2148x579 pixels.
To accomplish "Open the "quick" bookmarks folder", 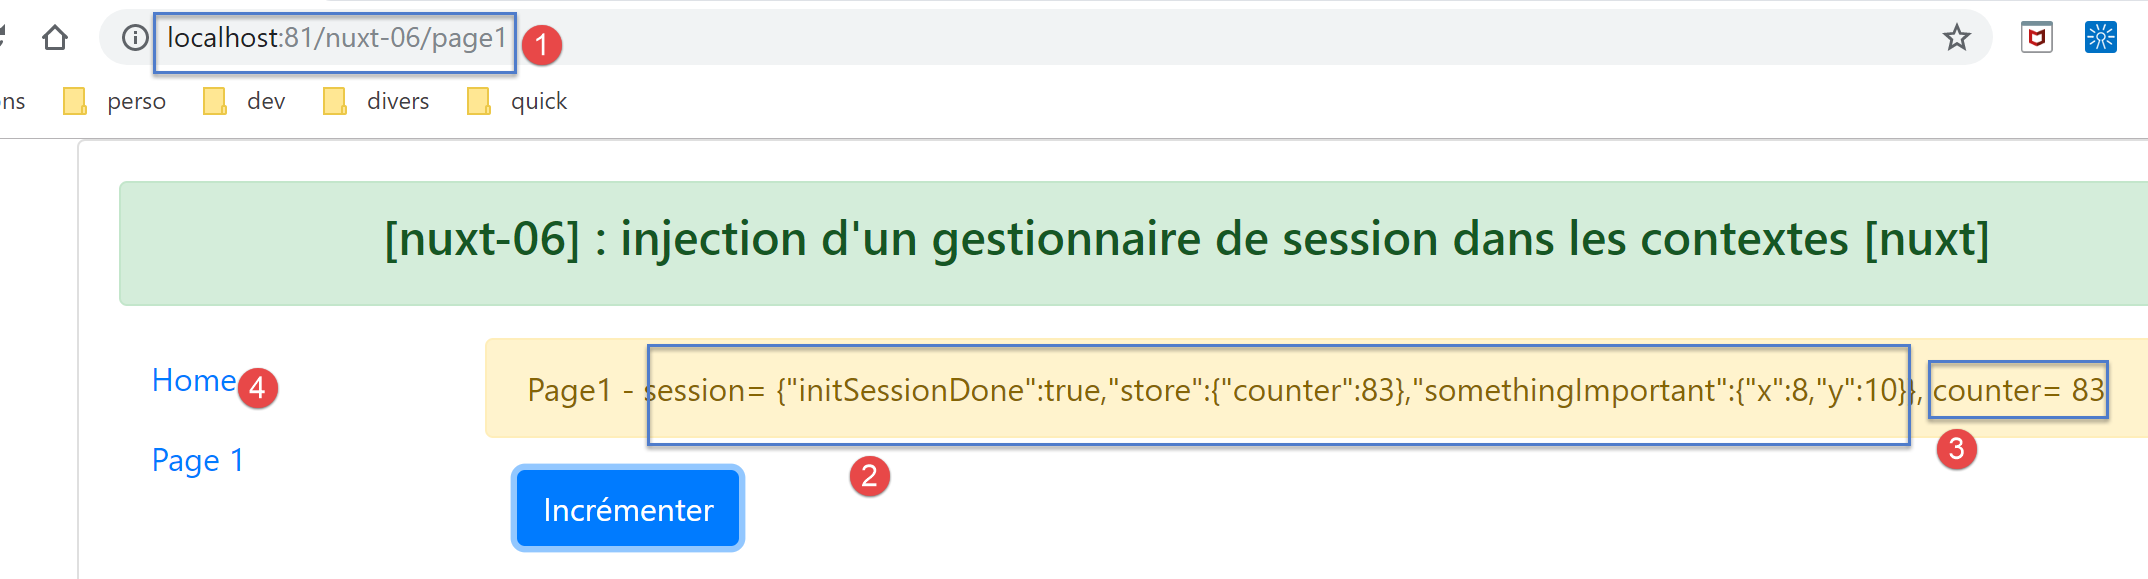I will point(519,101).
